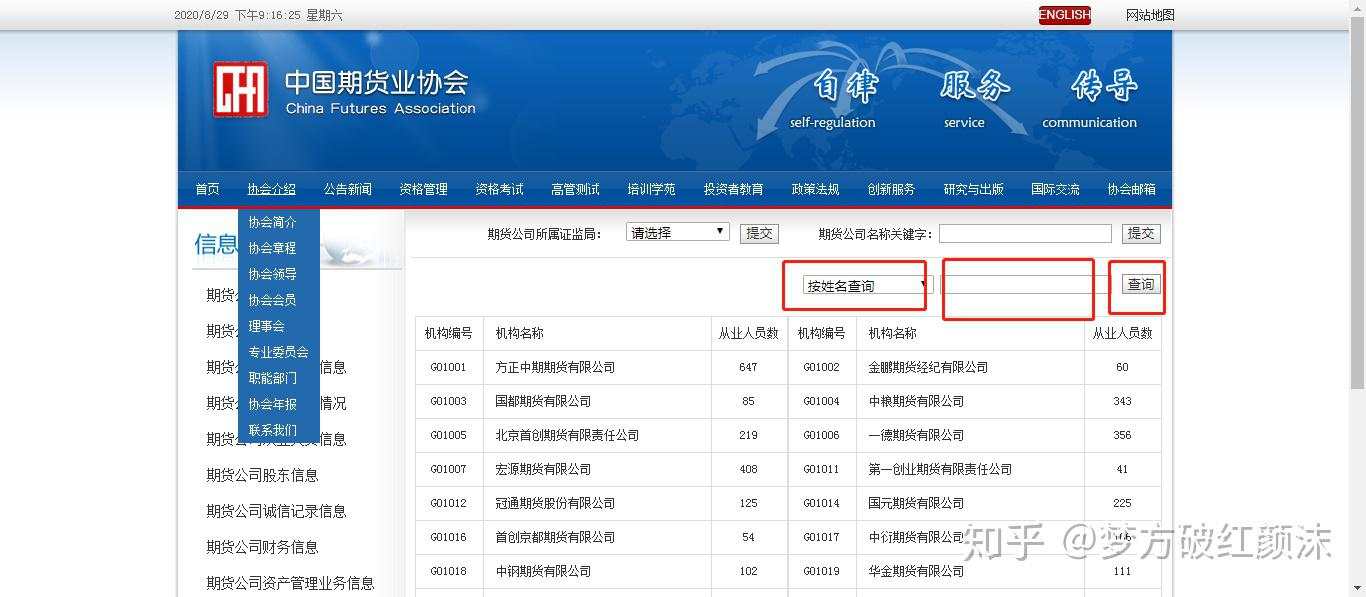Image resolution: width=1366 pixels, height=597 pixels.
Task: Select 协会领导 in the dropdown menu
Action: [273, 274]
